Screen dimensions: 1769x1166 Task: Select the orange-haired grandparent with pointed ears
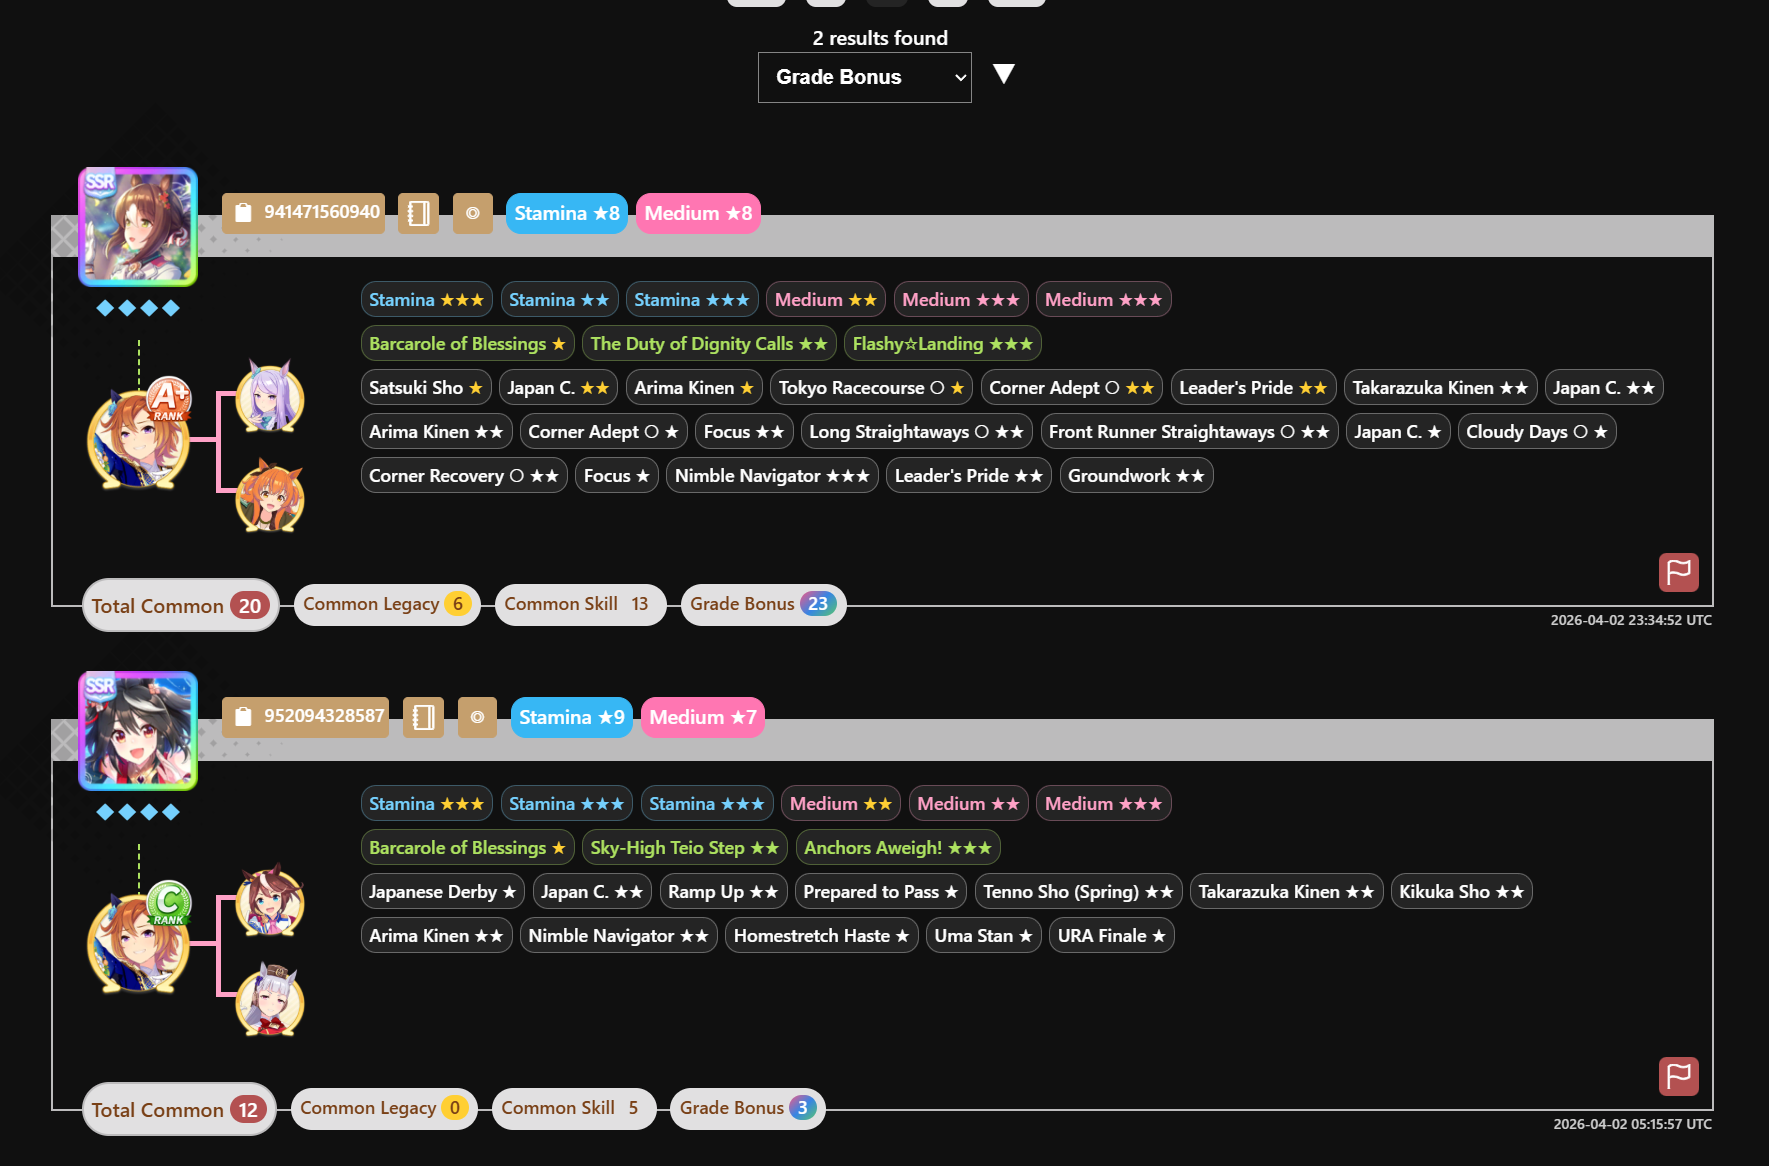click(270, 497)
